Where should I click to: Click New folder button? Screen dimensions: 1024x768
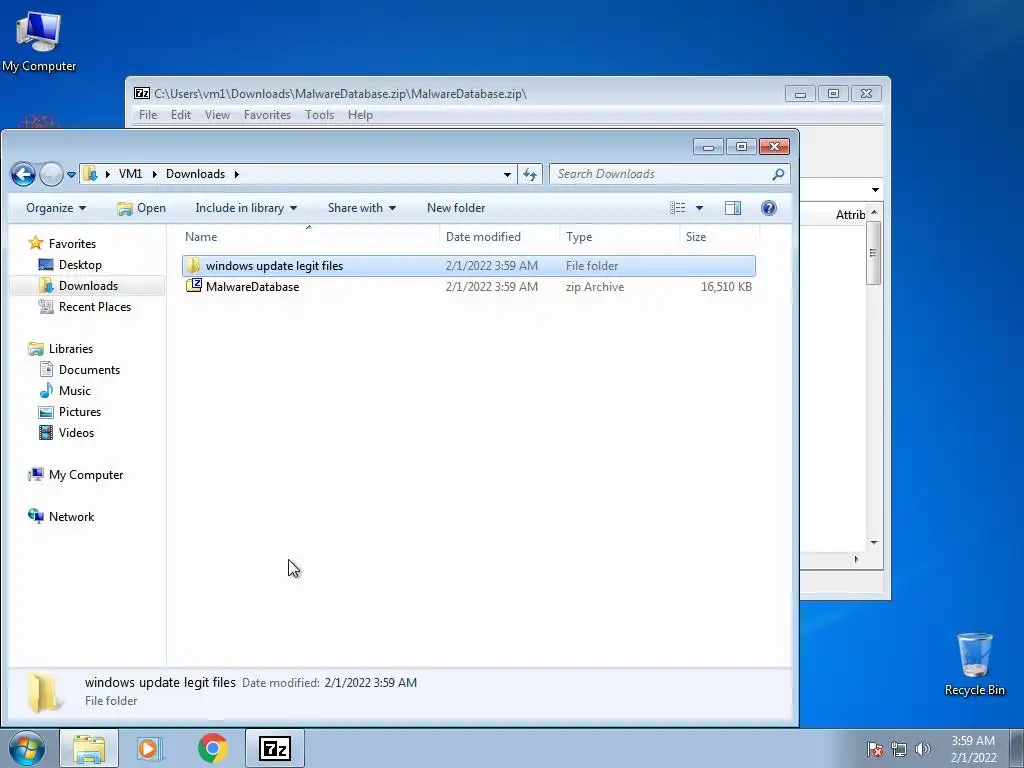(x=456, y=208)
